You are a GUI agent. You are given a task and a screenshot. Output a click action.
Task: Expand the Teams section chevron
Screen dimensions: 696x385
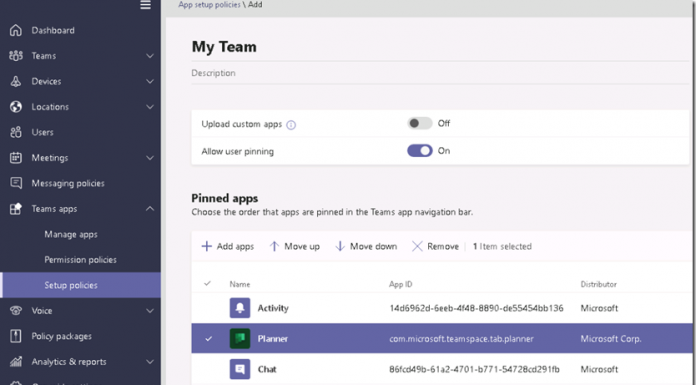(x=150, y=56)
